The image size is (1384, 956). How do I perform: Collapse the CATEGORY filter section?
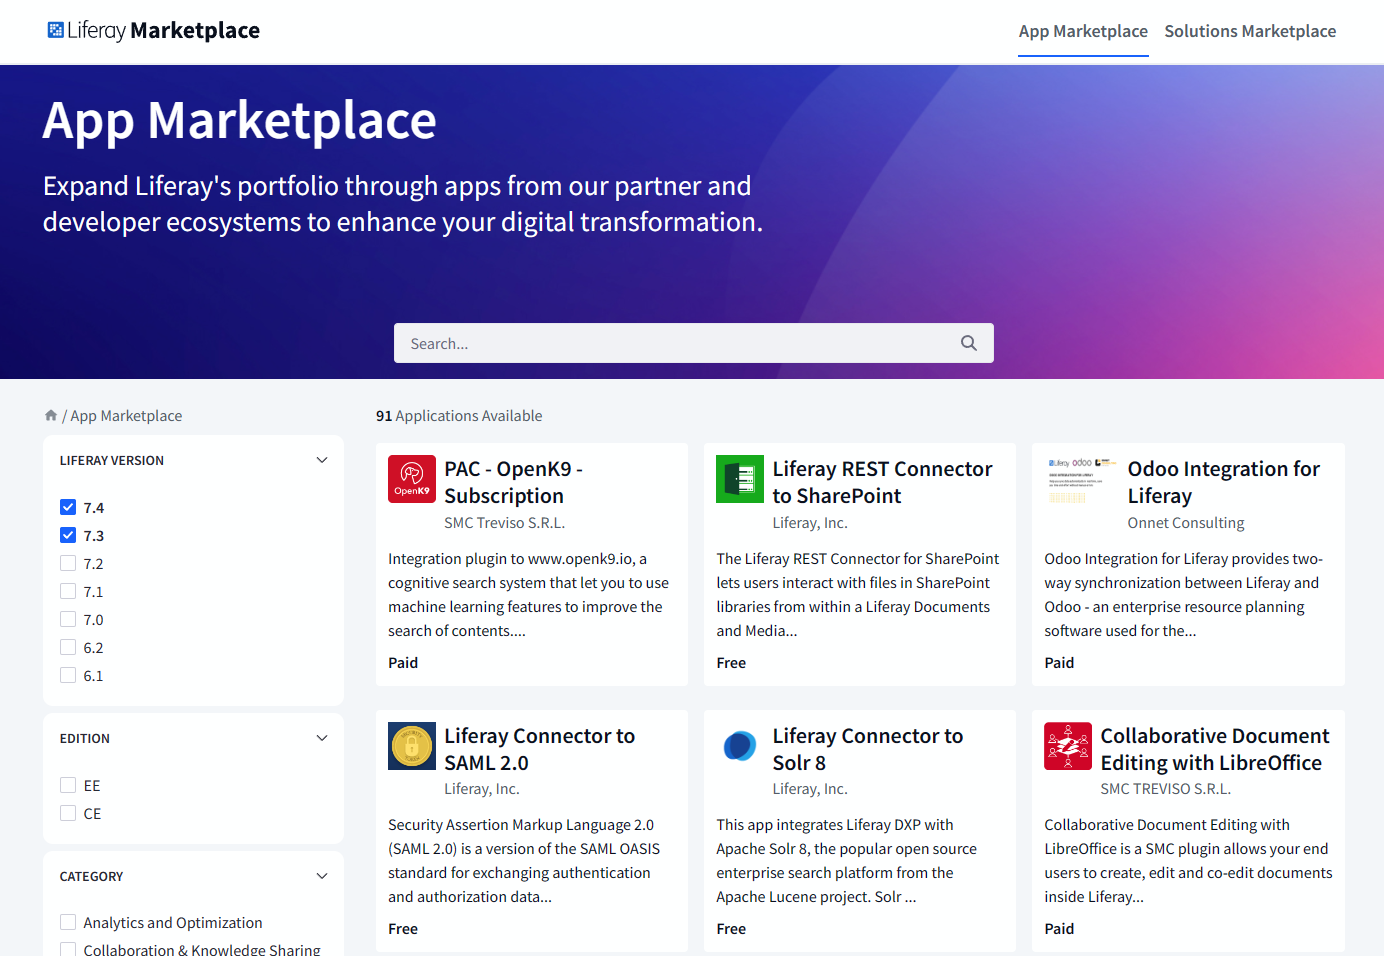click(x=322, y=875)
